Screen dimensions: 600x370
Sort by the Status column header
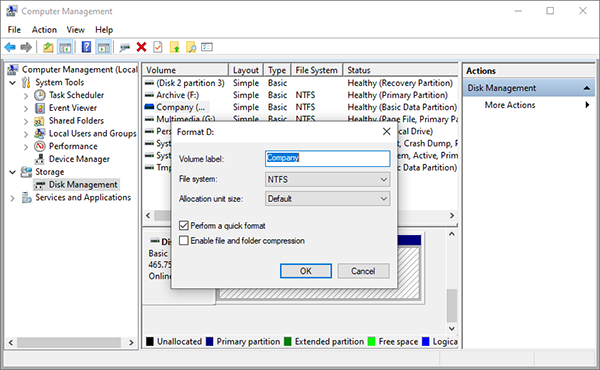coord(400,70)
